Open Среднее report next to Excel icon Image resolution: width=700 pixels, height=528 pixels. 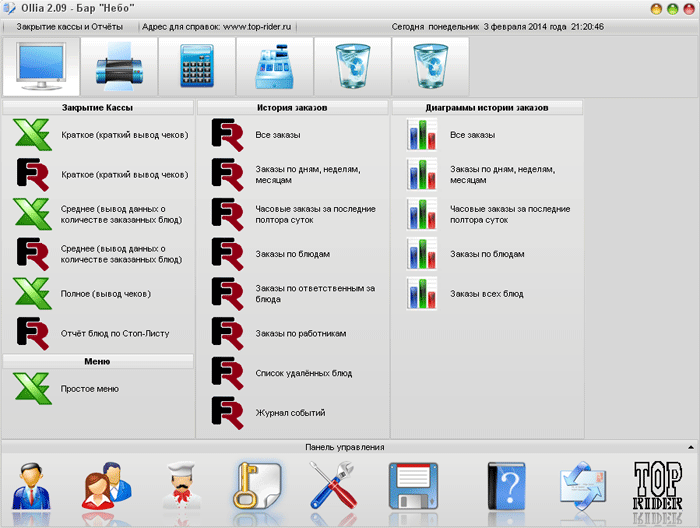121,214
